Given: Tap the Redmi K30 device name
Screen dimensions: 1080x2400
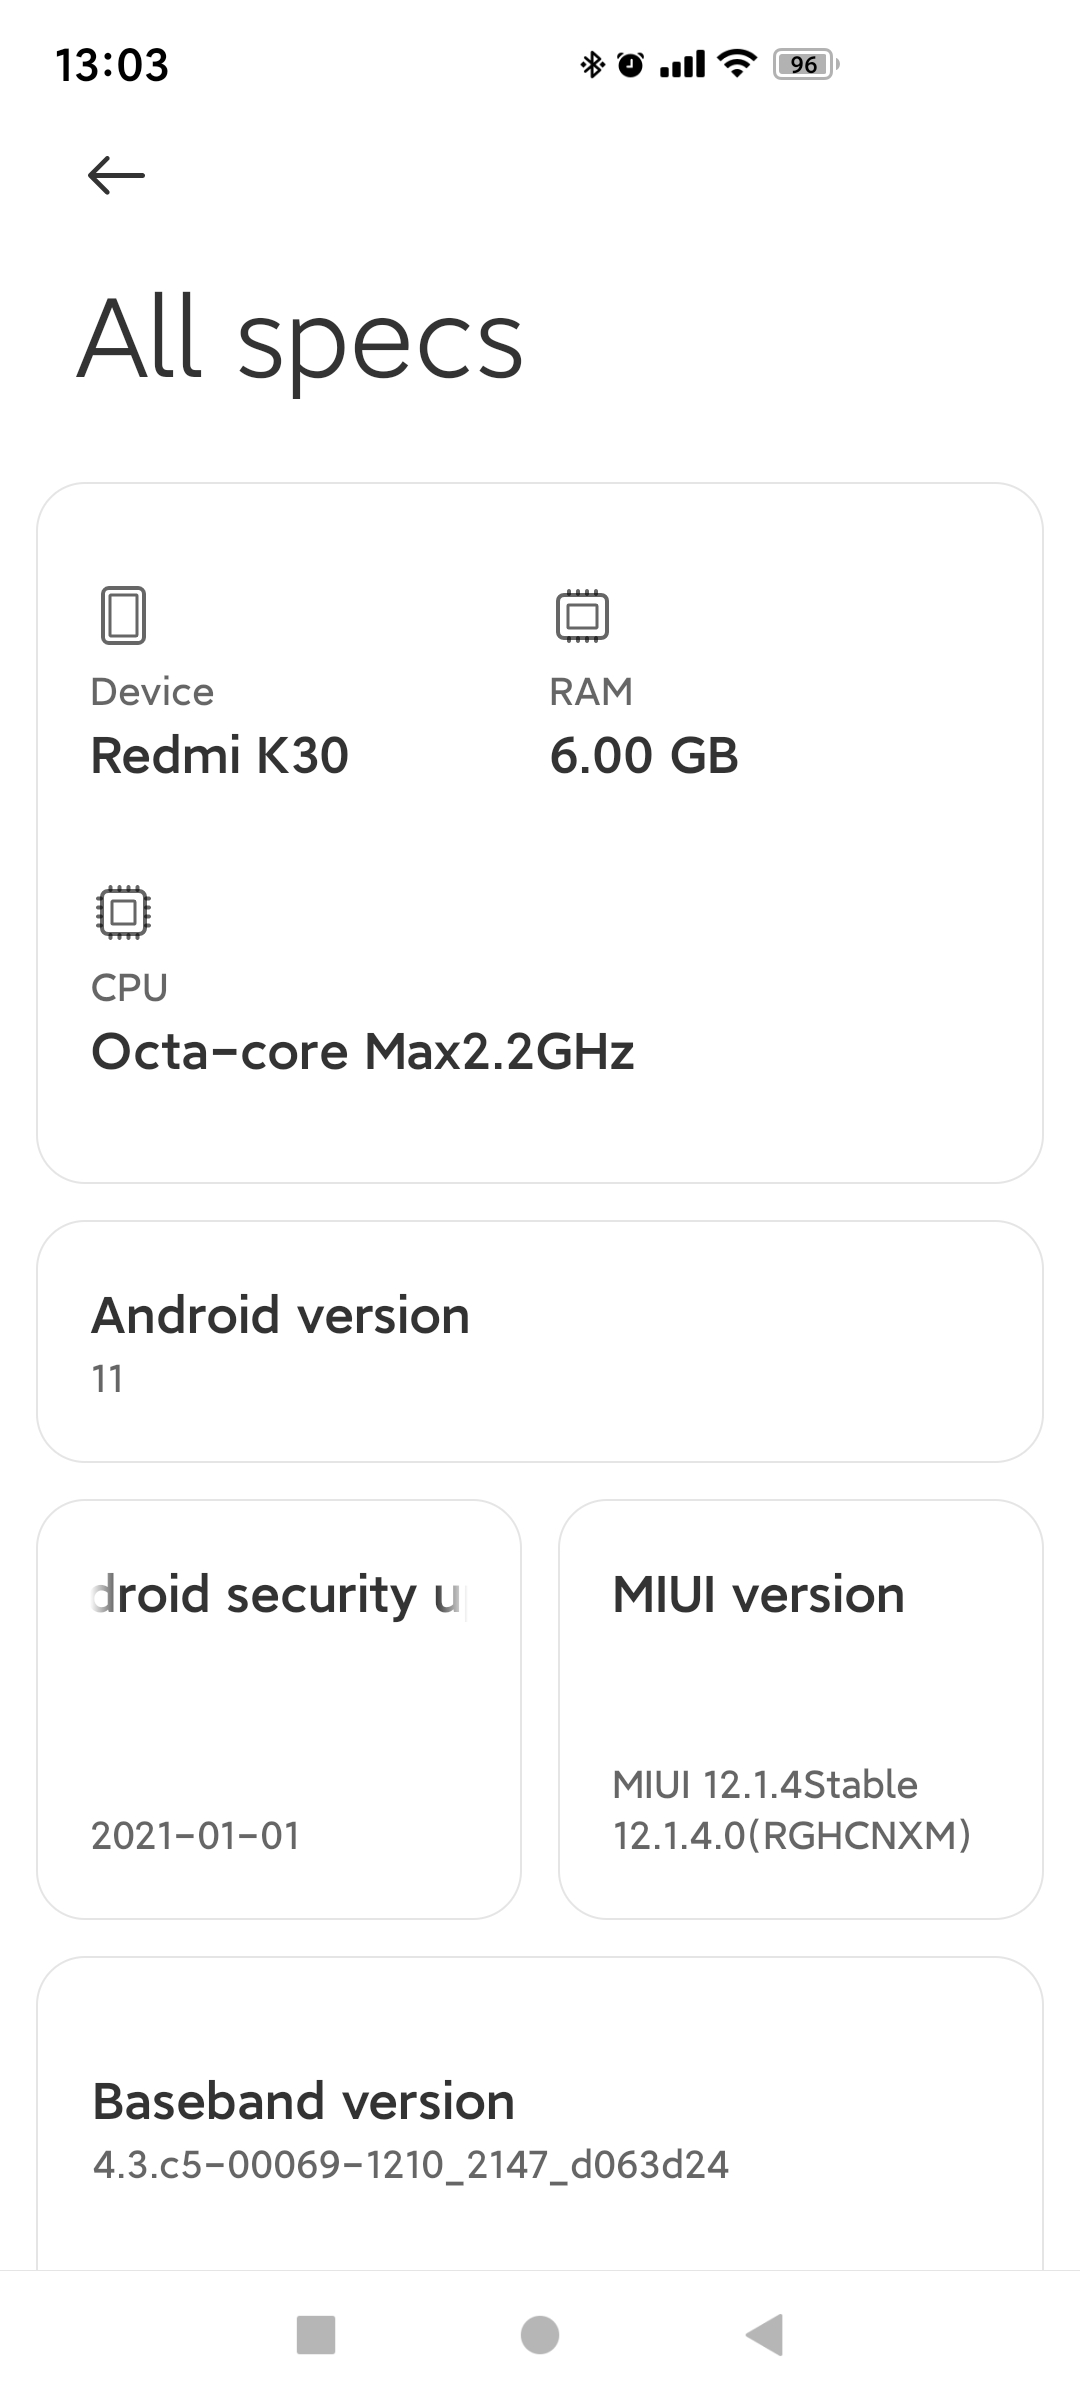Looking at the screenshot, I should (219, 755).
